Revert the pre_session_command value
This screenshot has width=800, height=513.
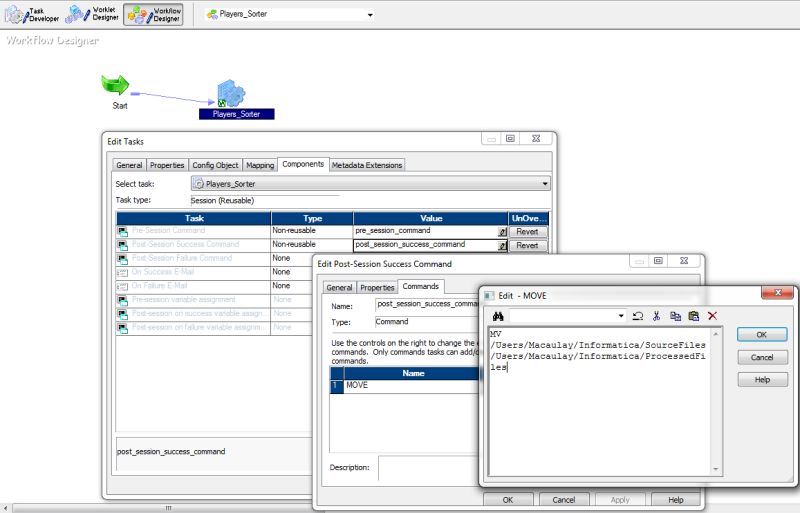click(x=528, y=232)
